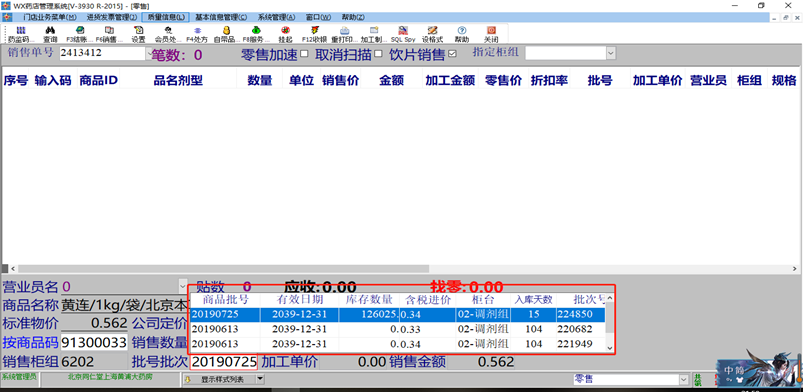Open the 基本信息管理 menu
The height and width of the screenshot is (392, 803).
tap(221, 17)
